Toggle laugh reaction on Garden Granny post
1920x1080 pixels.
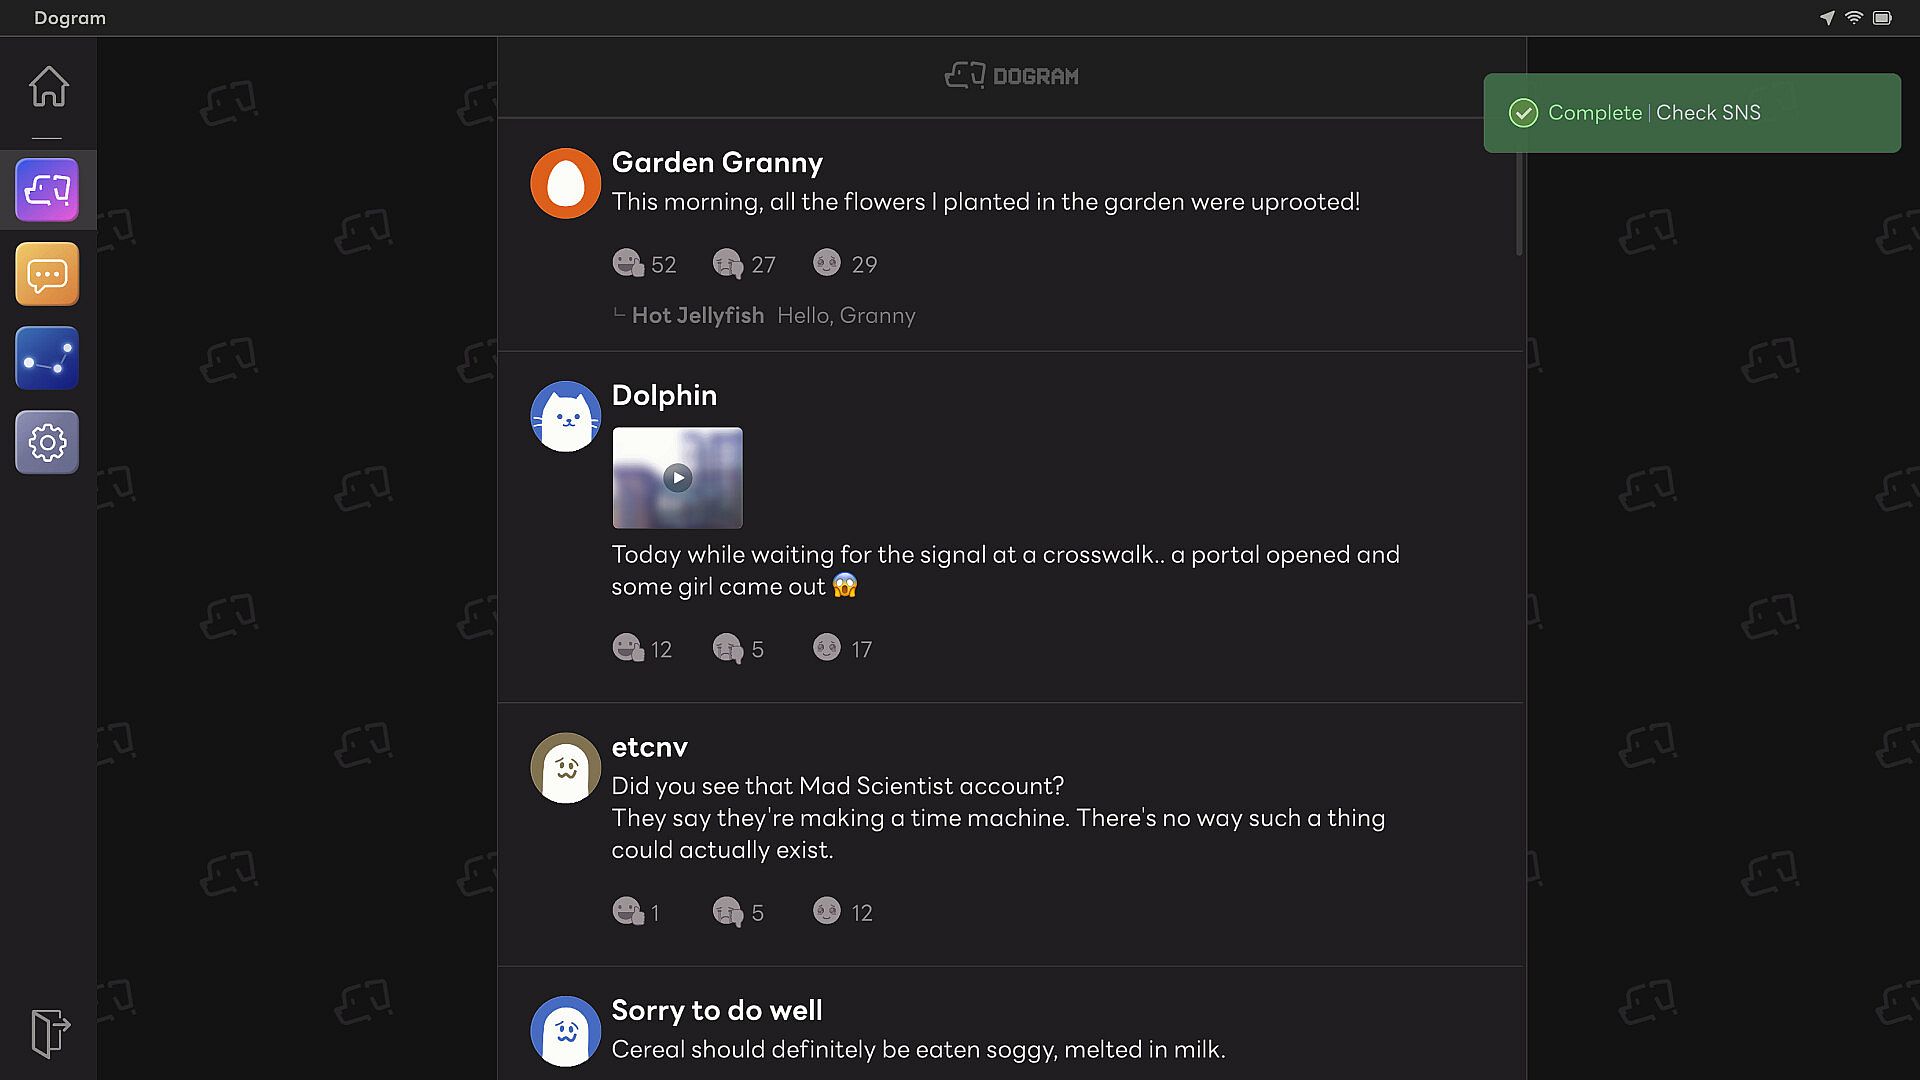[644, 264]
